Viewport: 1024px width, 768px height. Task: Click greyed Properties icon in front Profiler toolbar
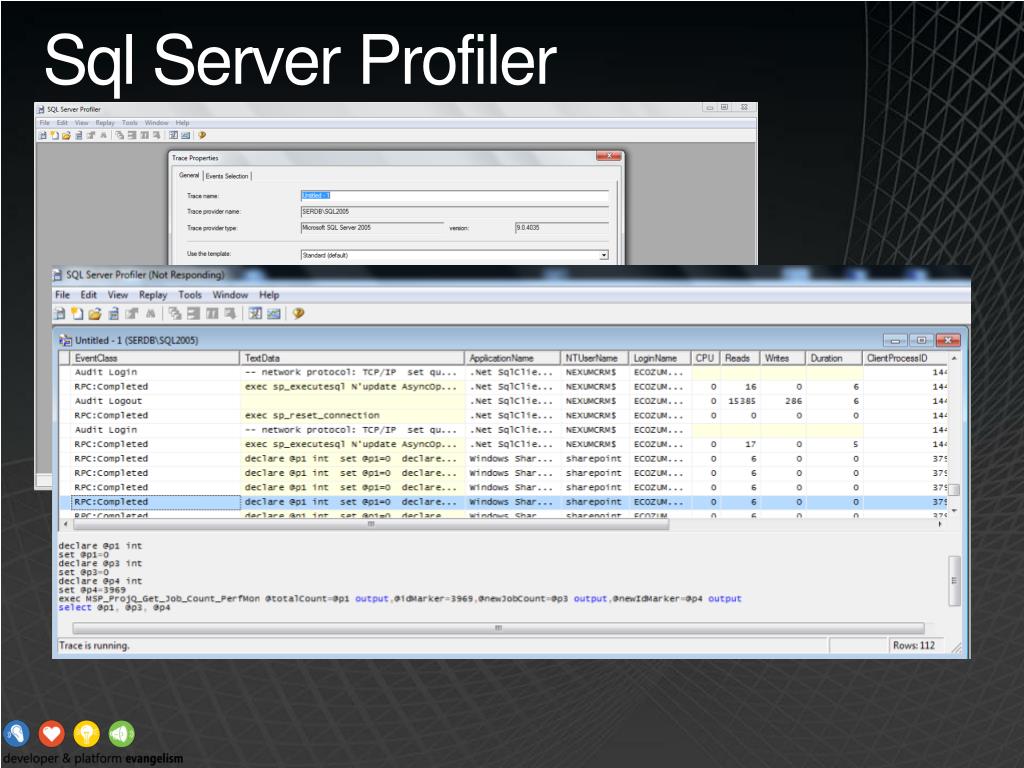131,313
